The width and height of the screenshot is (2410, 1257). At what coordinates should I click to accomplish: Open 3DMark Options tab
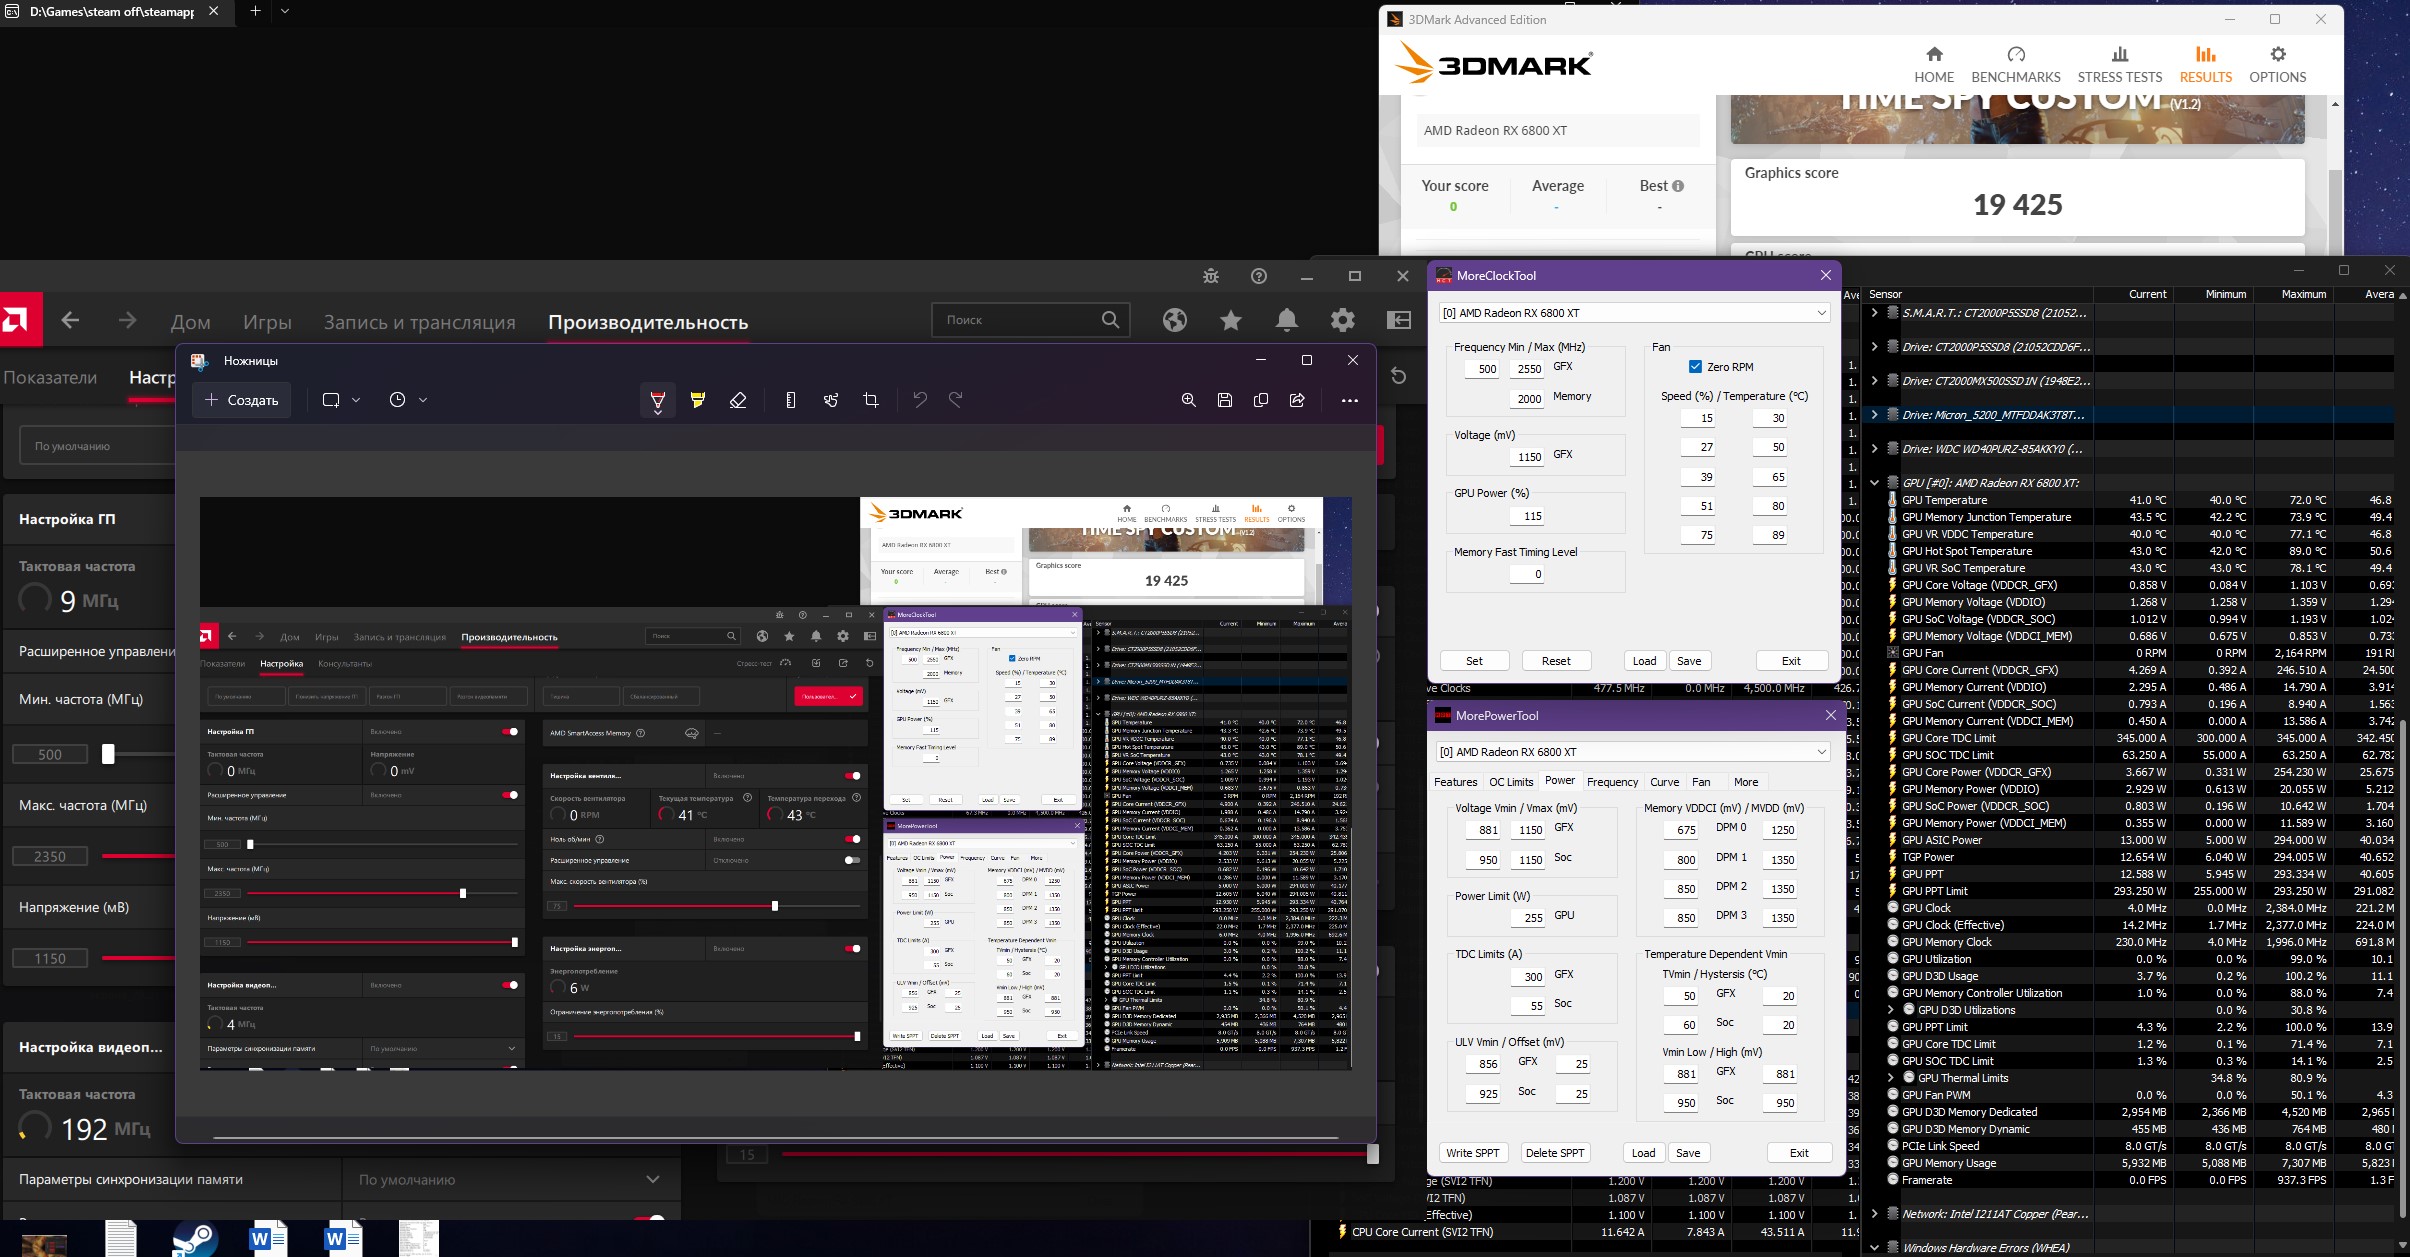tap(2278, 65)
